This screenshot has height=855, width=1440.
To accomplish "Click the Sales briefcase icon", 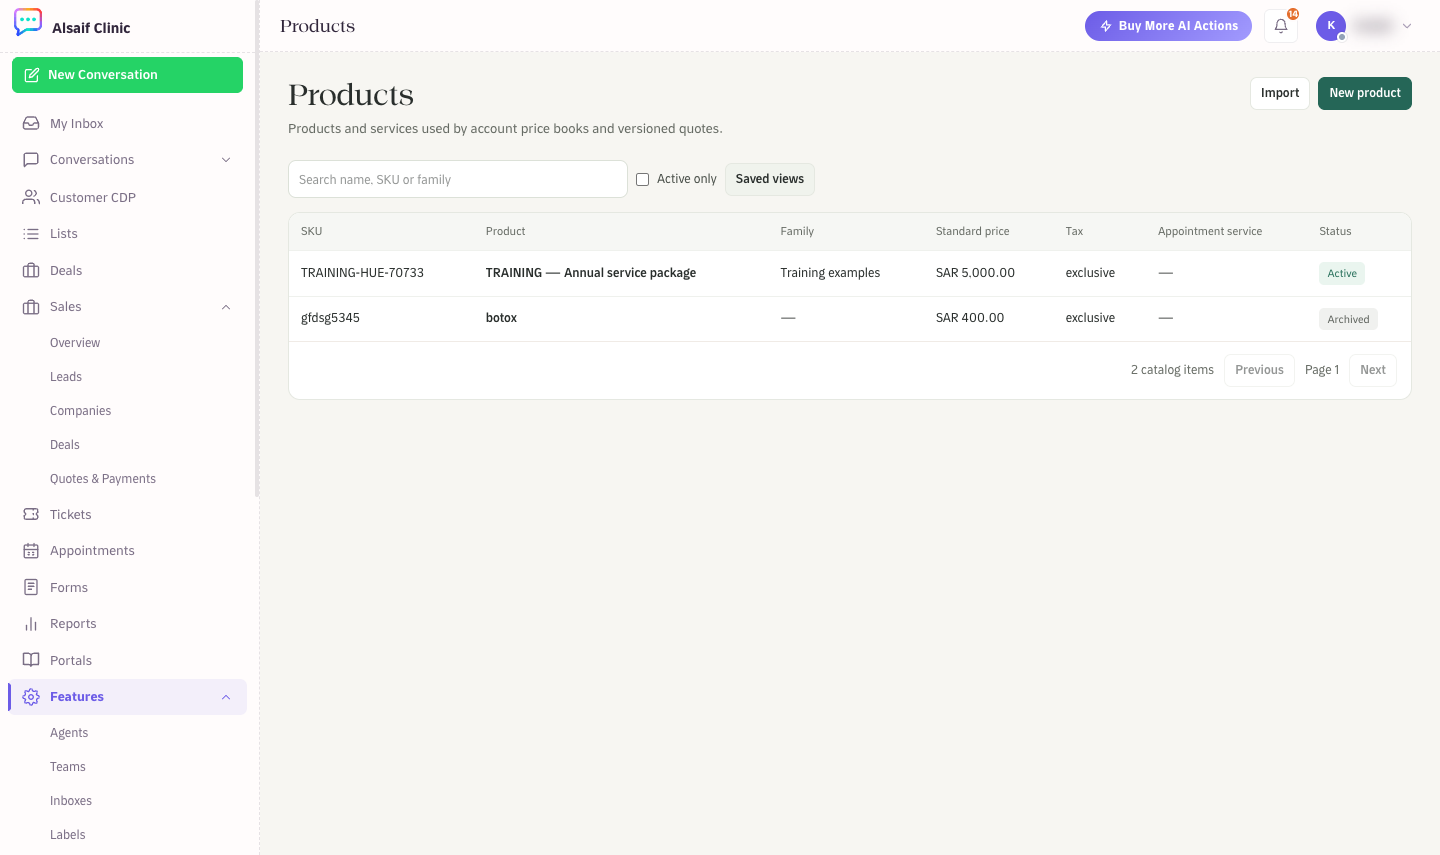I will (31, 307).
